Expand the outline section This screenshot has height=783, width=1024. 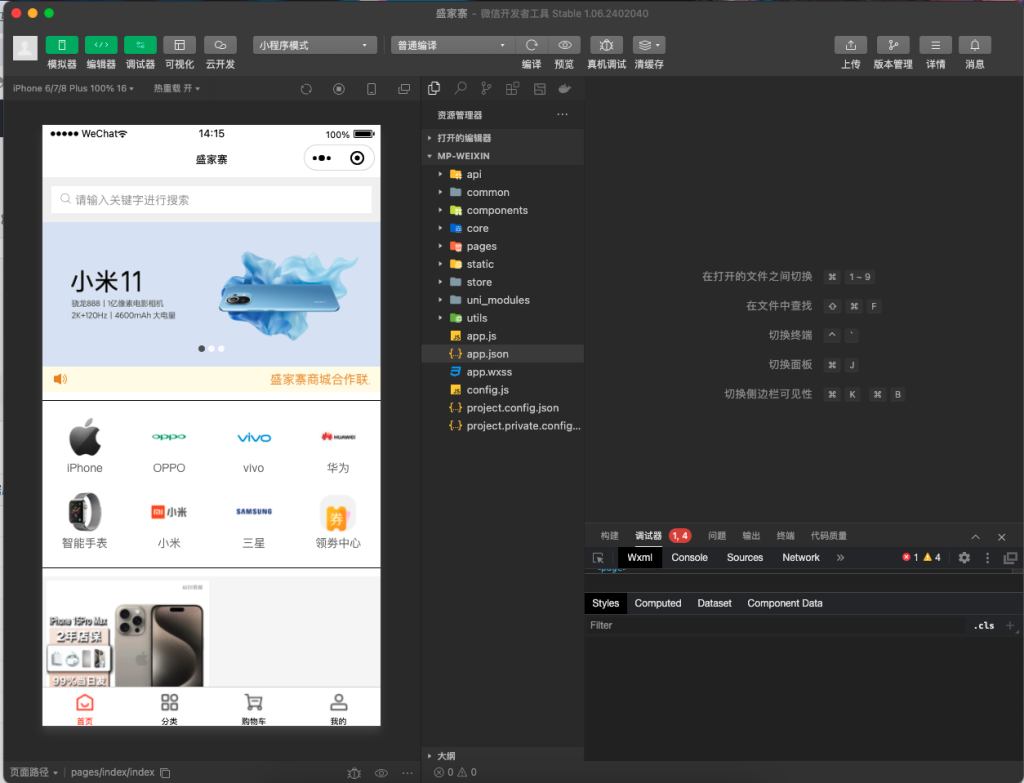tap(503, 756)
